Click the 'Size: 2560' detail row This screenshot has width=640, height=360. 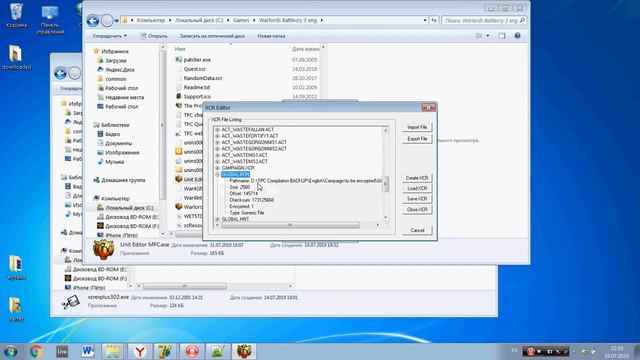240,187
